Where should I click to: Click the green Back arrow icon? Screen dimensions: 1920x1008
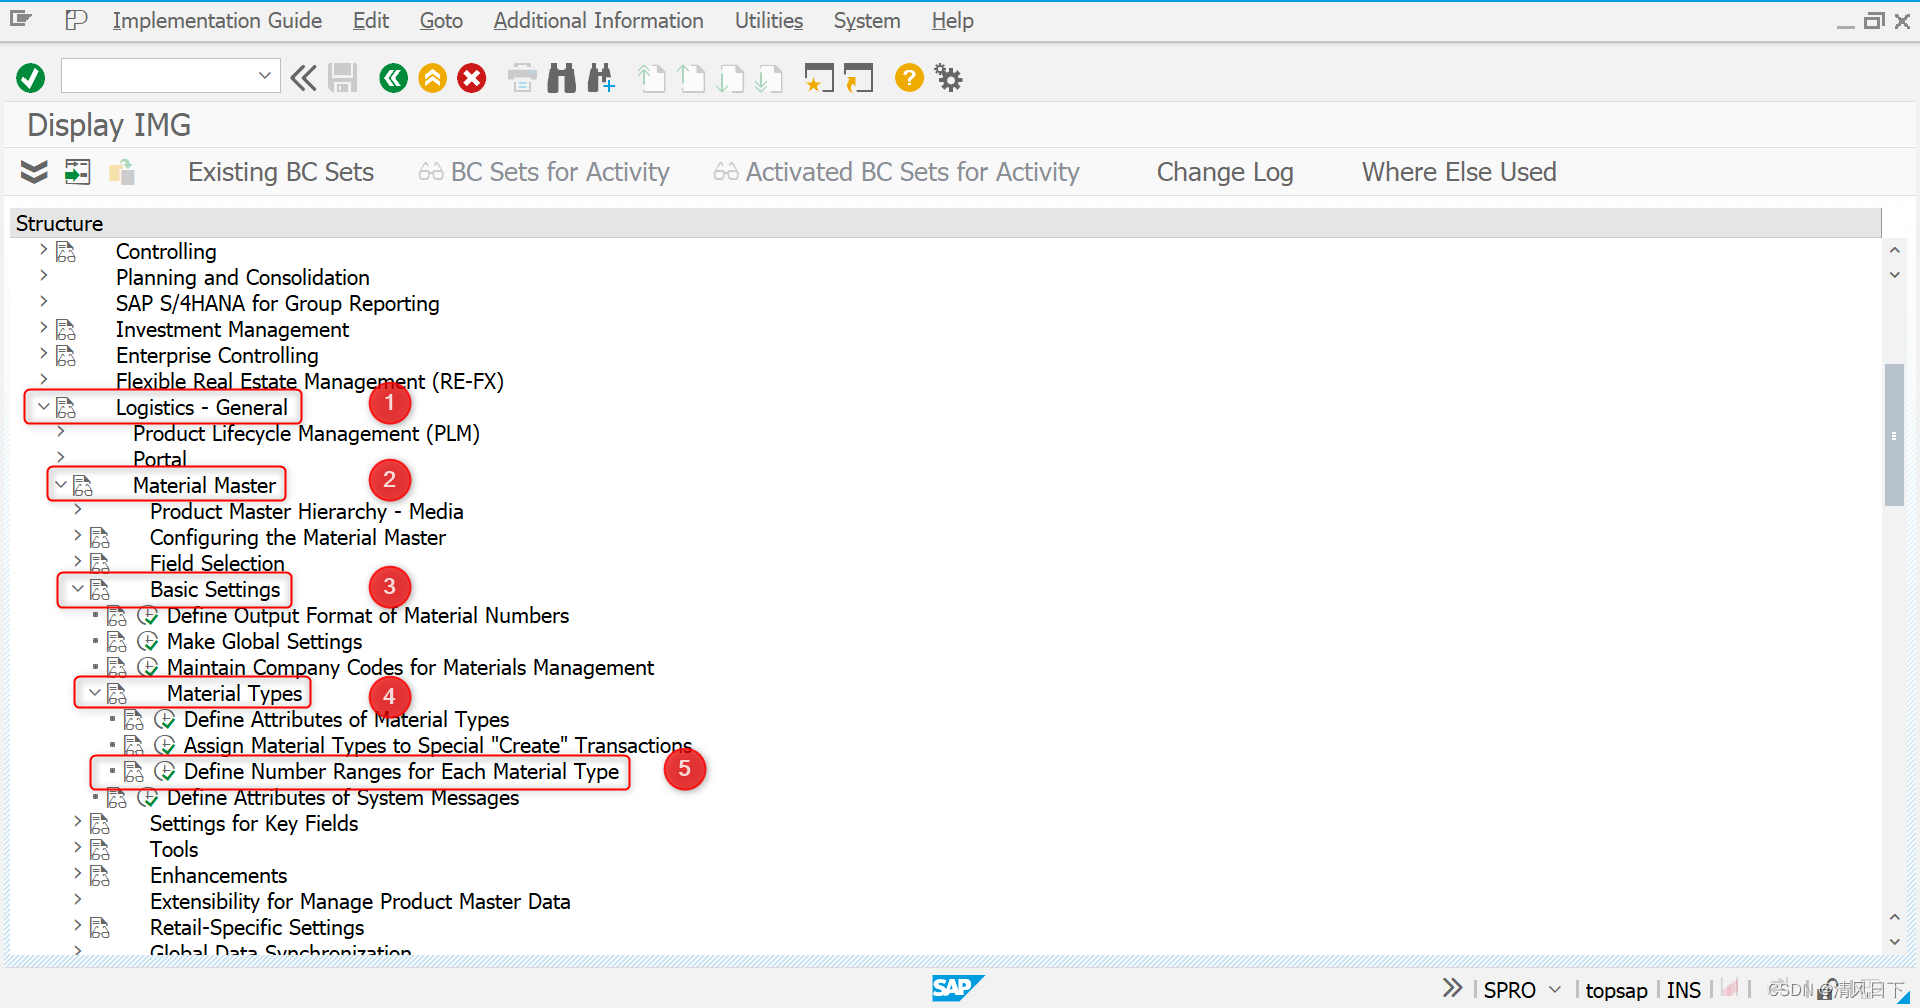pos(394,78)
